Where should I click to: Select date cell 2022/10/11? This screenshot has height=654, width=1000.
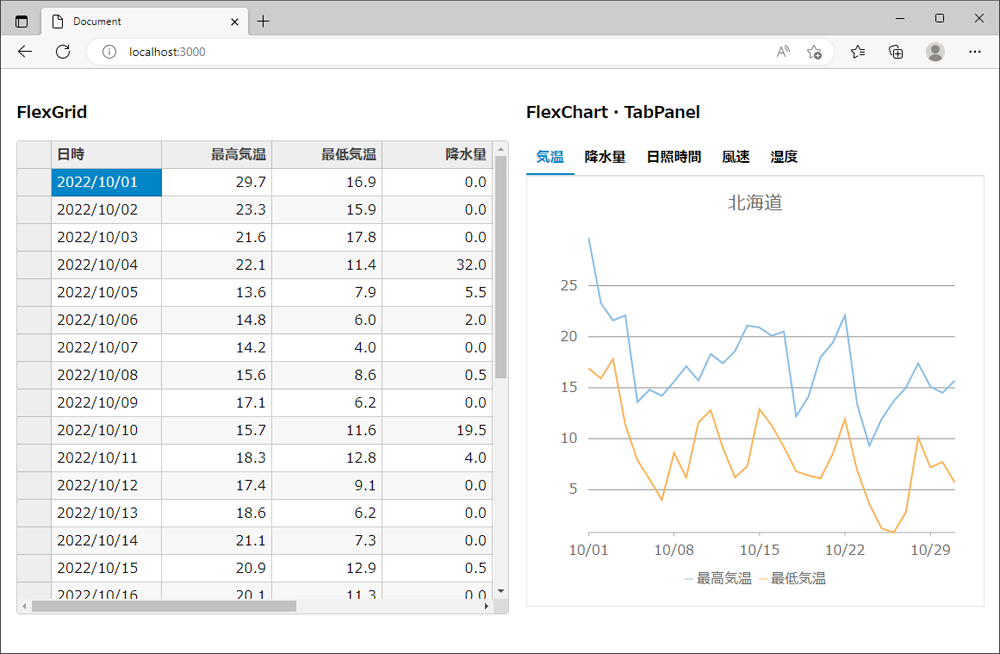click(x=107, y=458)
